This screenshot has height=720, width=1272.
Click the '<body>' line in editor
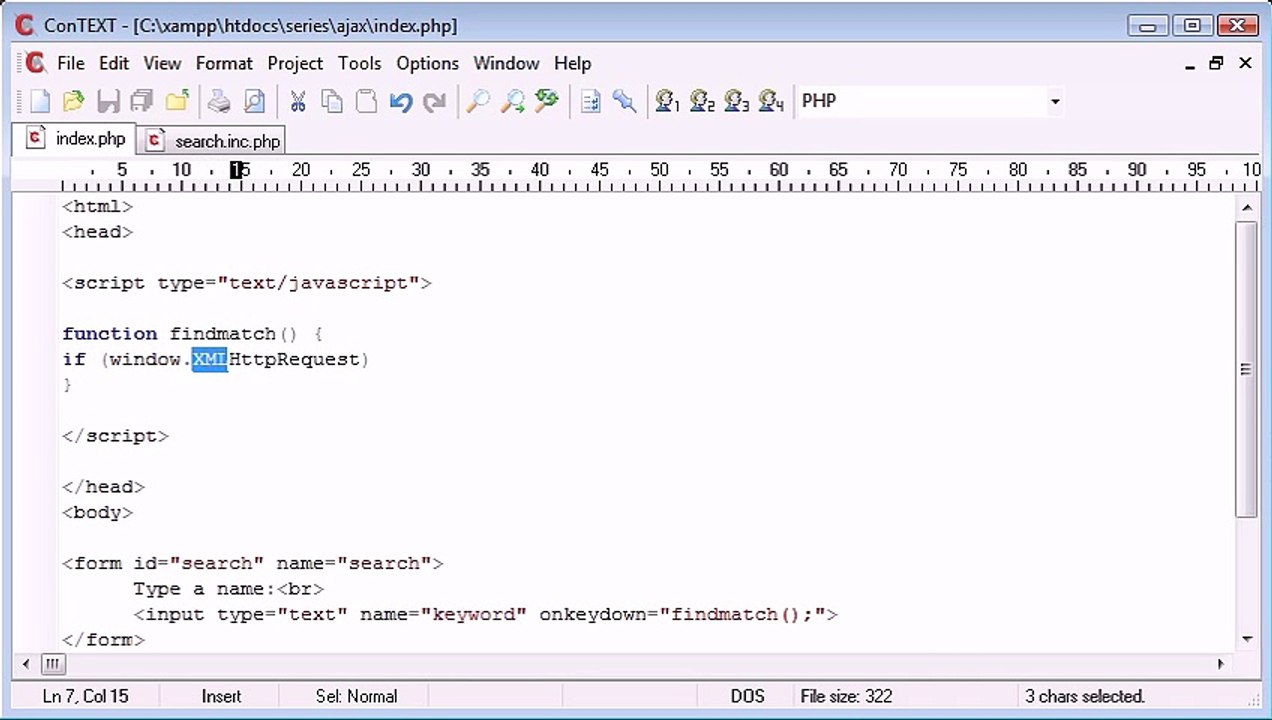(x=97, y=512)
